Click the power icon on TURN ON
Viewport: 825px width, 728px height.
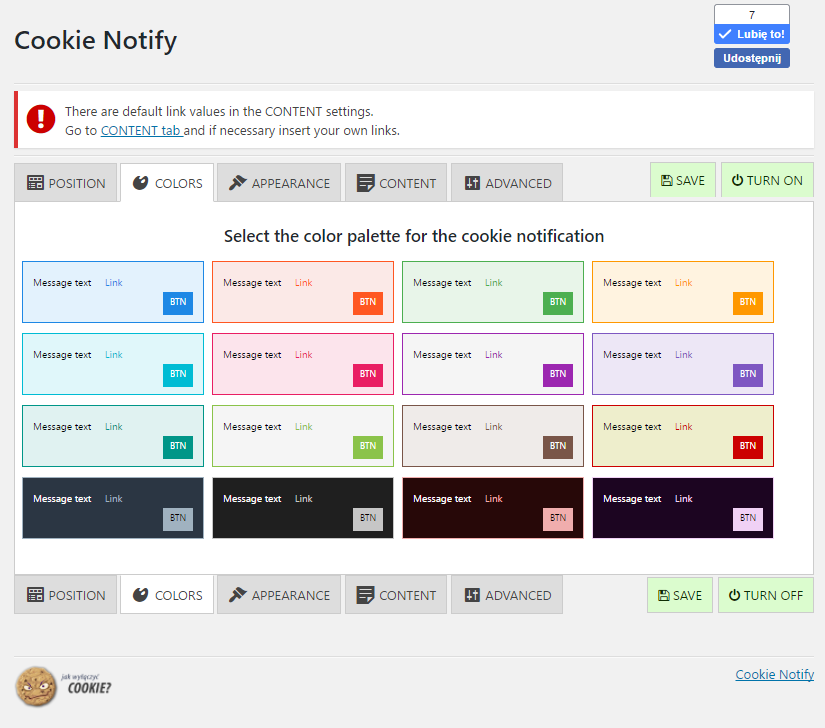(x=738, y=180)
